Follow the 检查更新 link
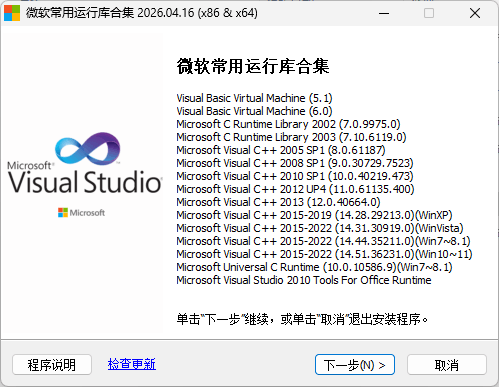The height and width of the screenshot is (387, 499). [x=132, y=364]
